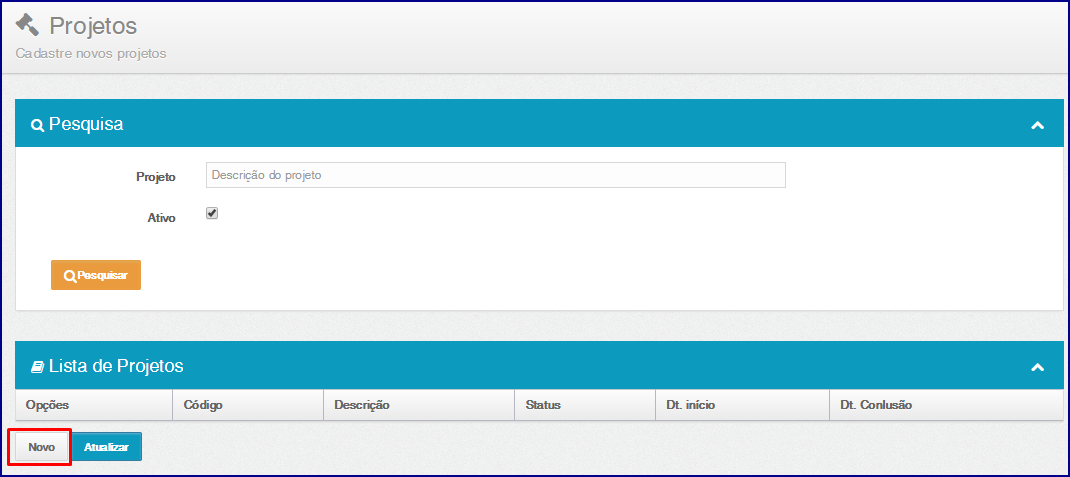This screenshot has width=1070, height=477.
Task: Click the Ativo field label
Action: [162, 218]
